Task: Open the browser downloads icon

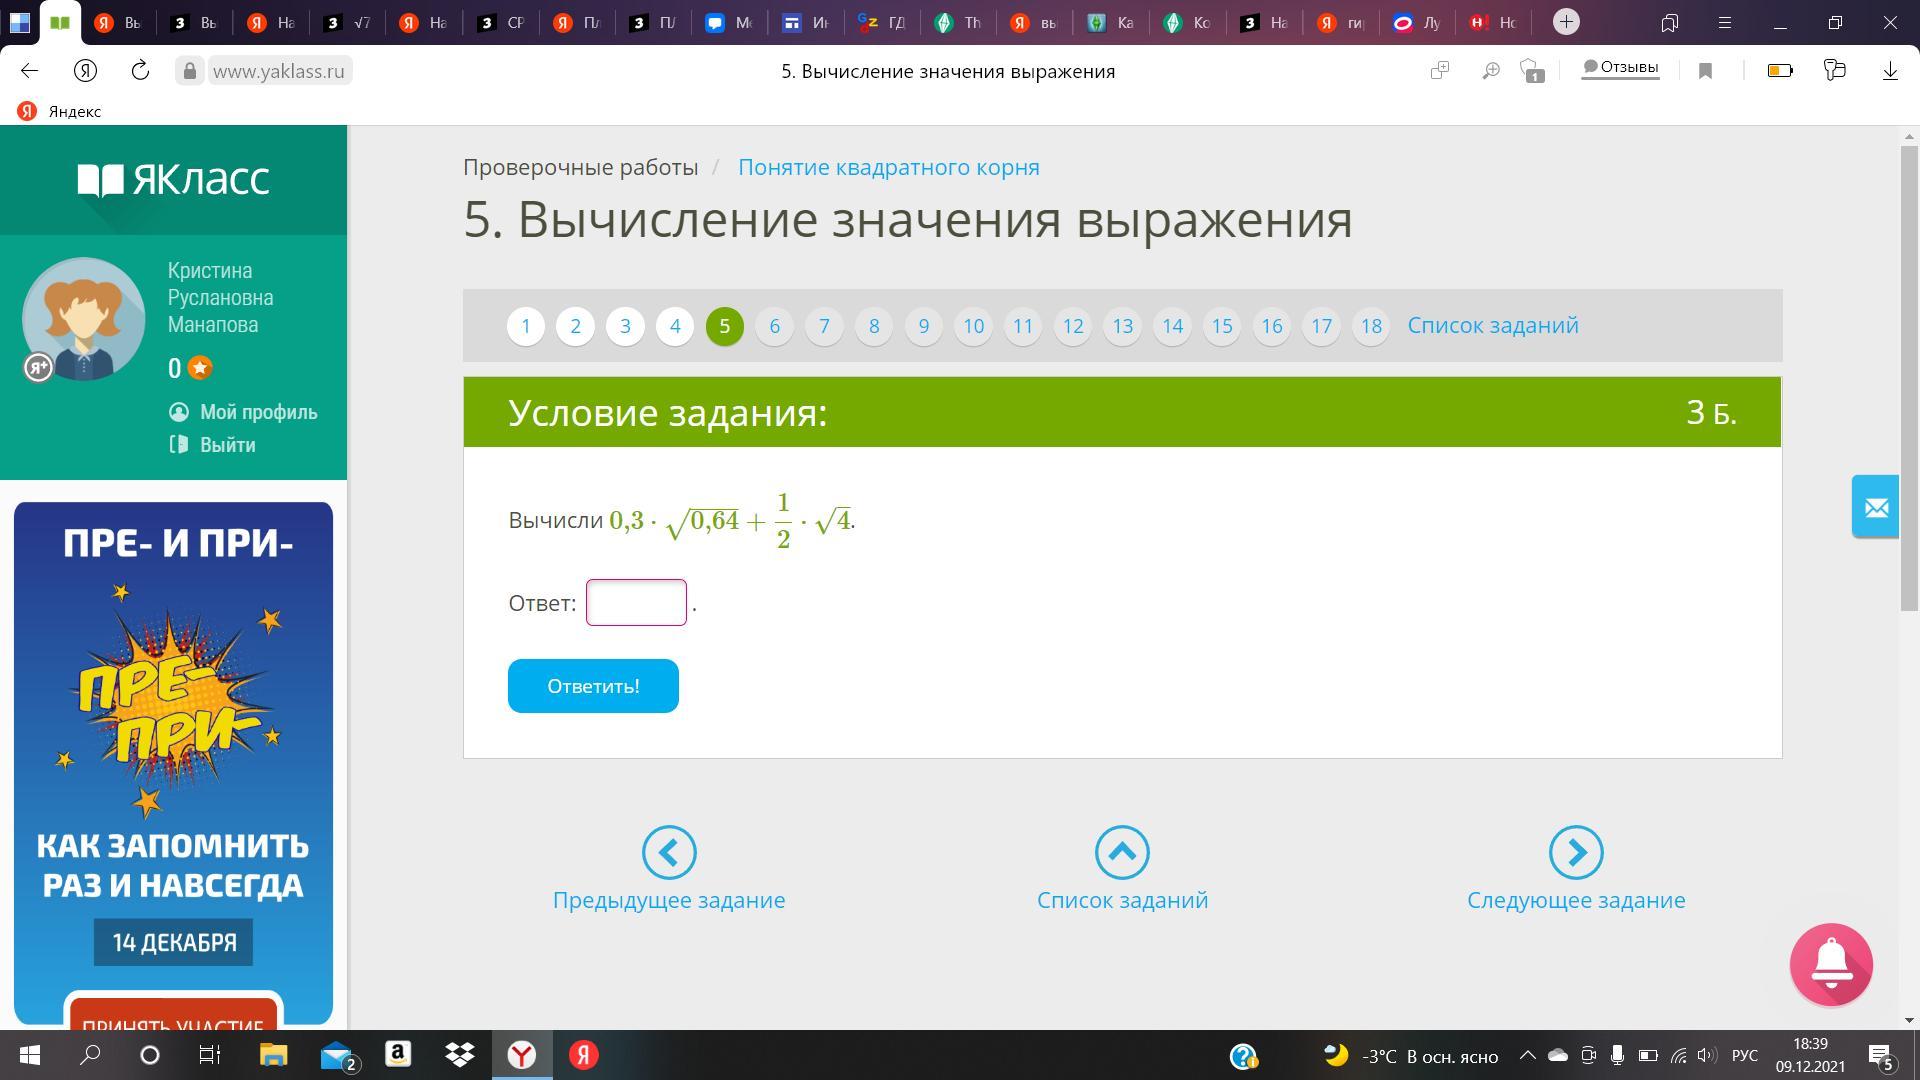Action: pos(1889,71)
